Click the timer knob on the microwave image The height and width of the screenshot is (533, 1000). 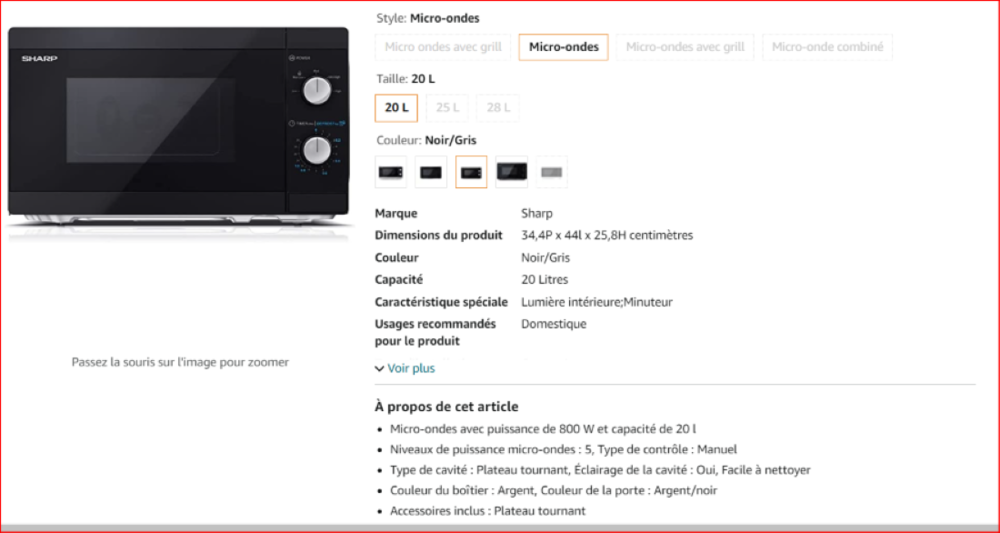click(x=316, y=151)
